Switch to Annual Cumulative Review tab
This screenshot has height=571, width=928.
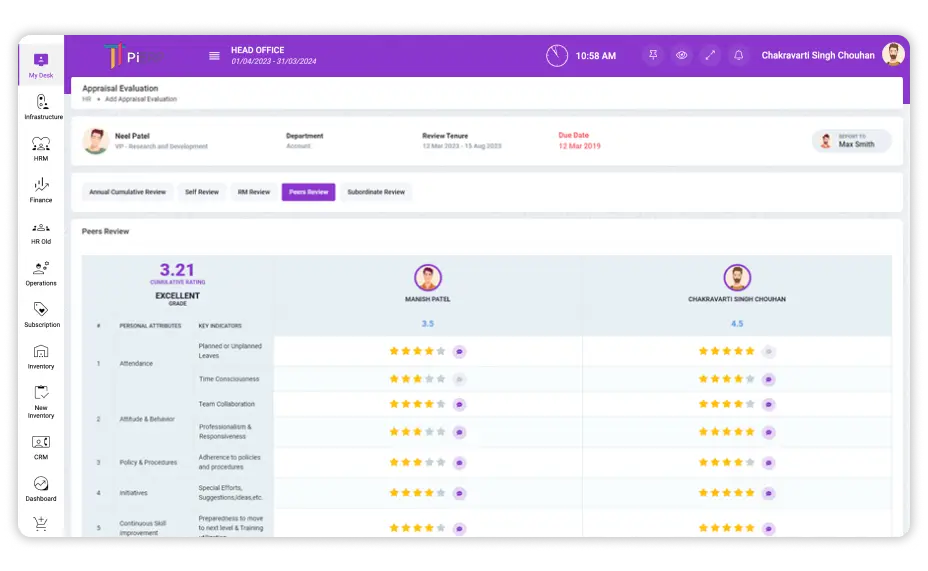point(127,192)
